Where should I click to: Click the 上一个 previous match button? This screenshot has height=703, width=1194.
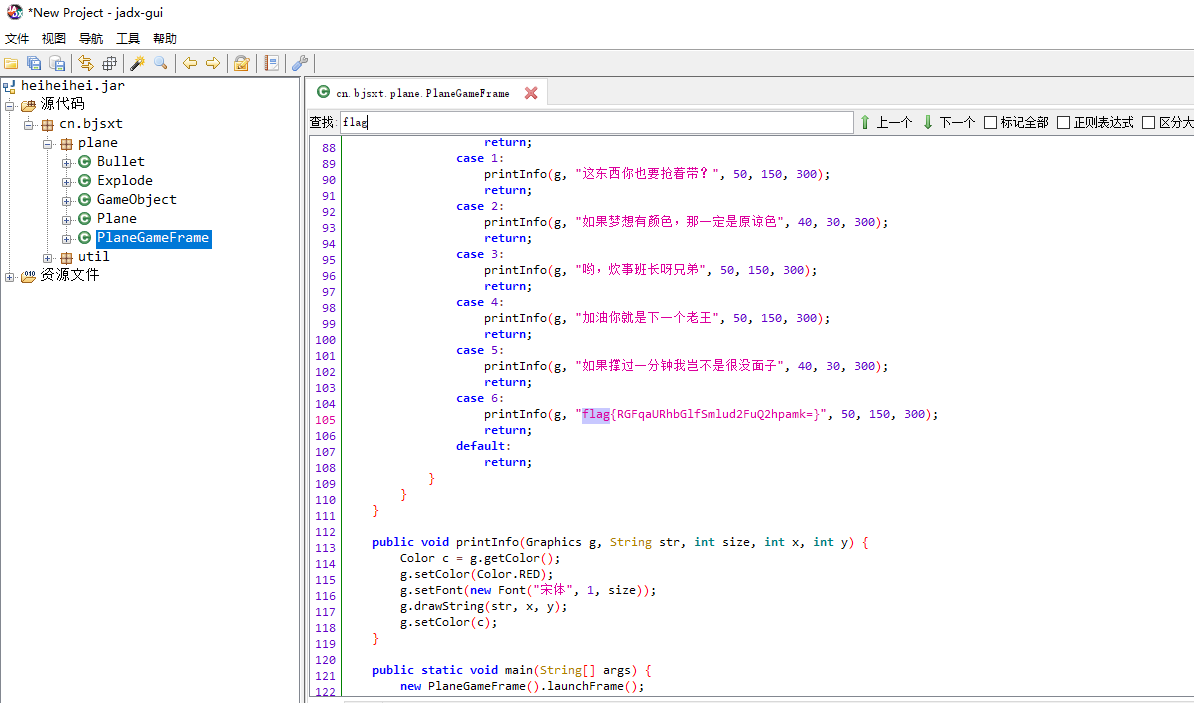click(x=886, y=122)
